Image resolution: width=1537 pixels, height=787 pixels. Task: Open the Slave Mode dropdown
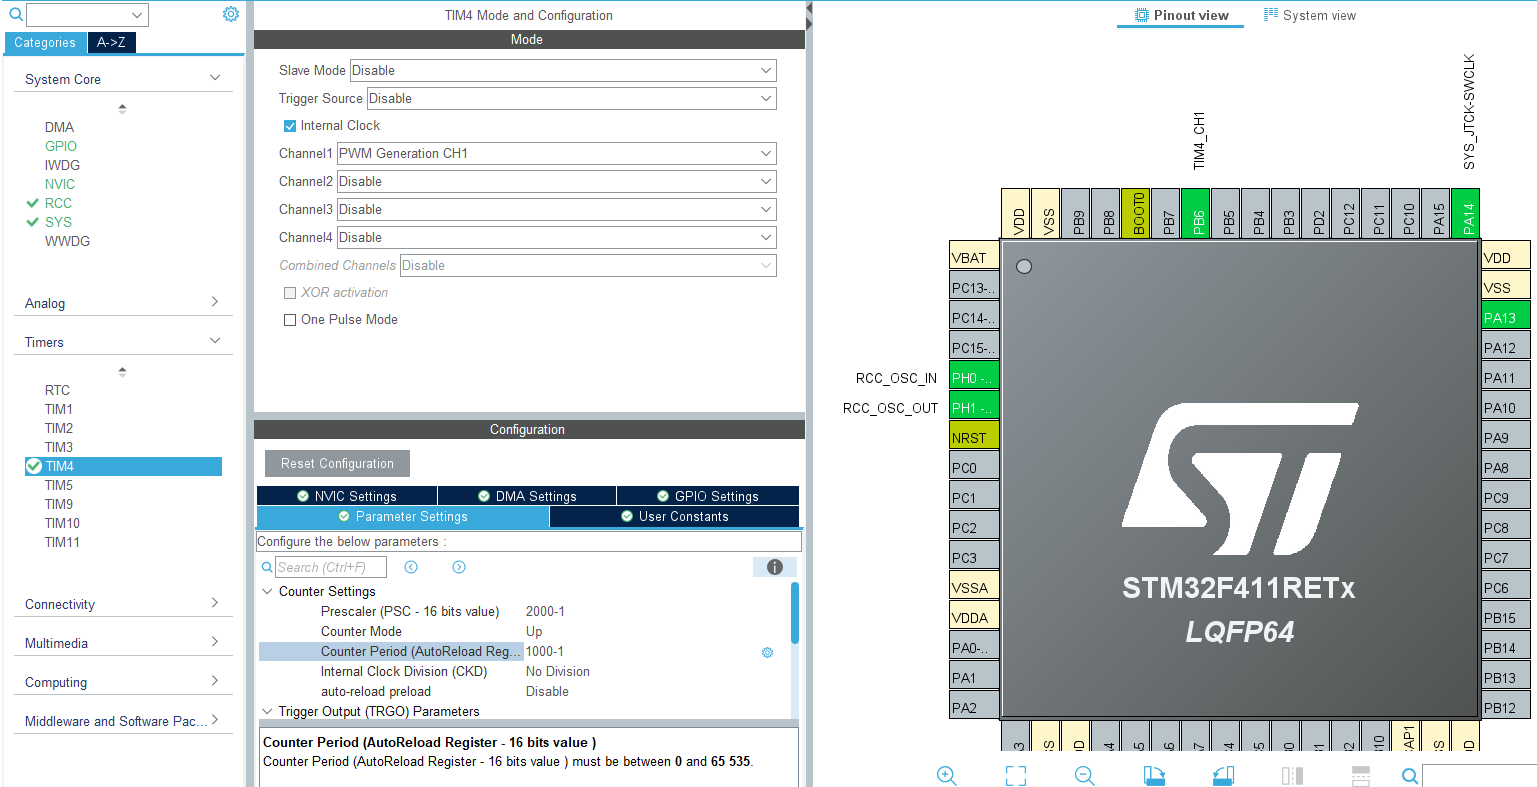[x=563, y=71]
